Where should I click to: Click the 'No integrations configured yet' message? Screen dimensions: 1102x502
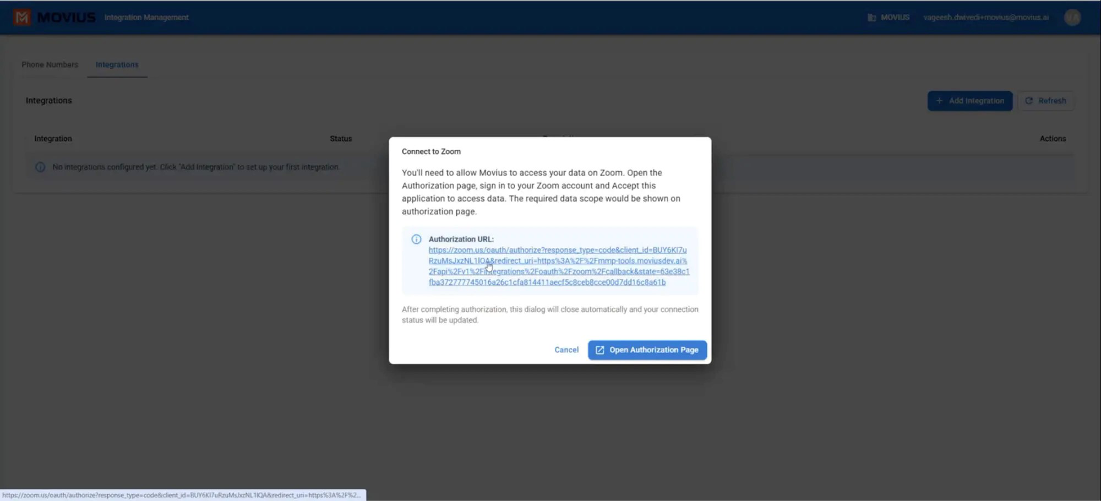196,167
